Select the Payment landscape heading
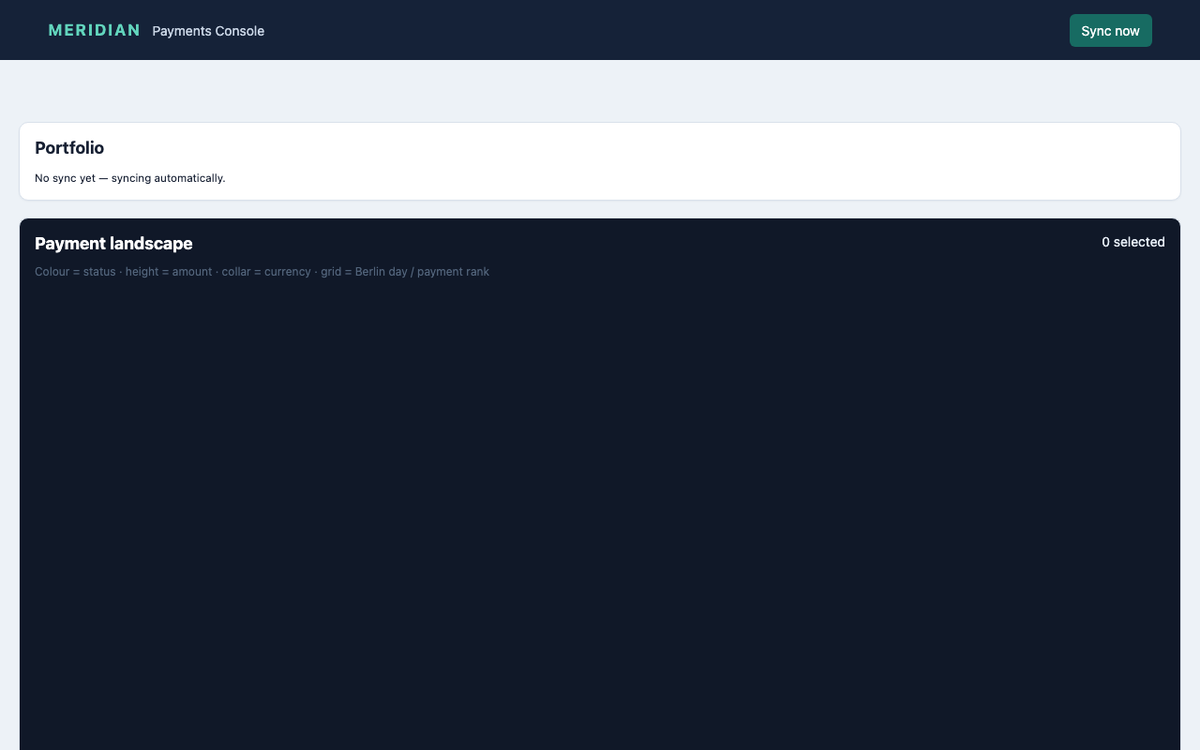Image resolution: width=1200 pixels, height=750 pixels. [x=113, y=243]
